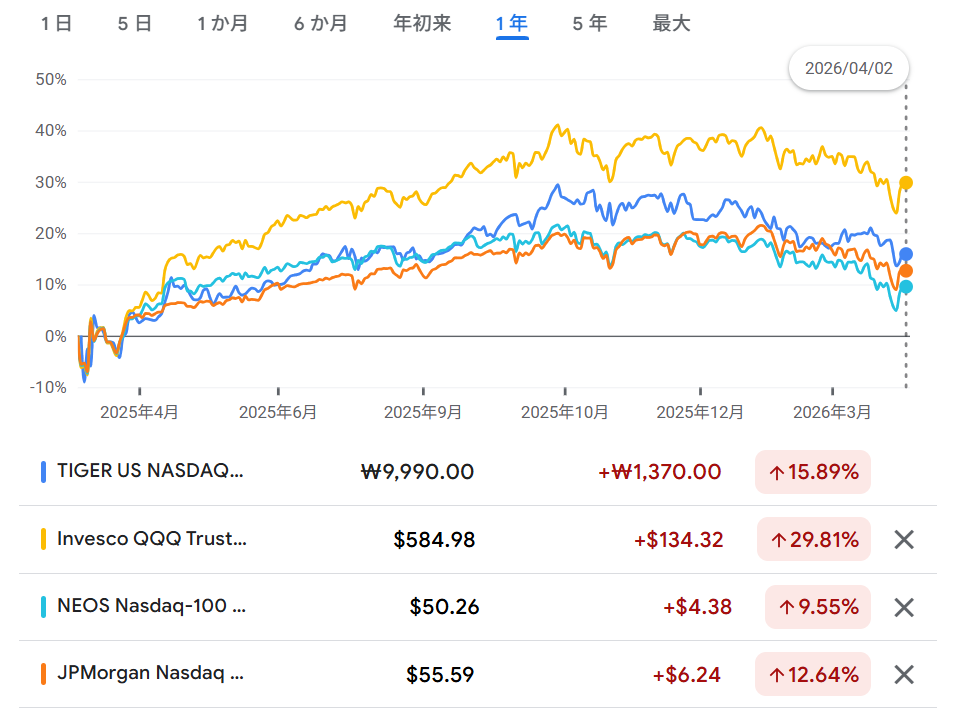
Task: Click the yellow endpoint dot on chart
Action: coord(906,183)
